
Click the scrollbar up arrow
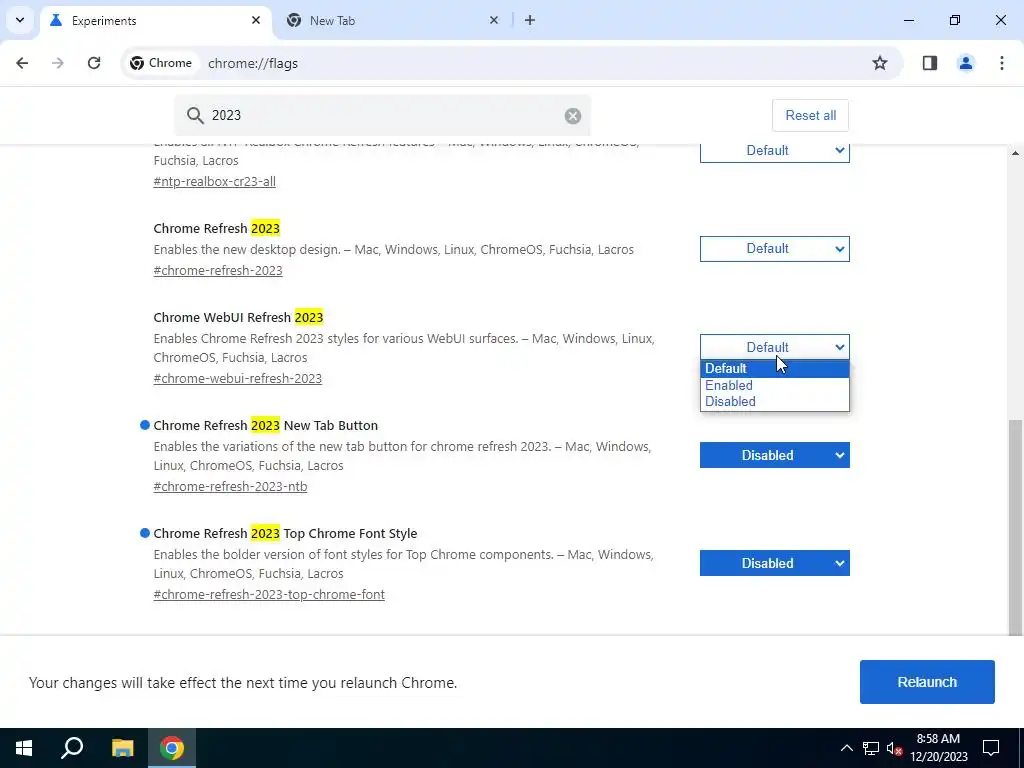click(1015, 153)
